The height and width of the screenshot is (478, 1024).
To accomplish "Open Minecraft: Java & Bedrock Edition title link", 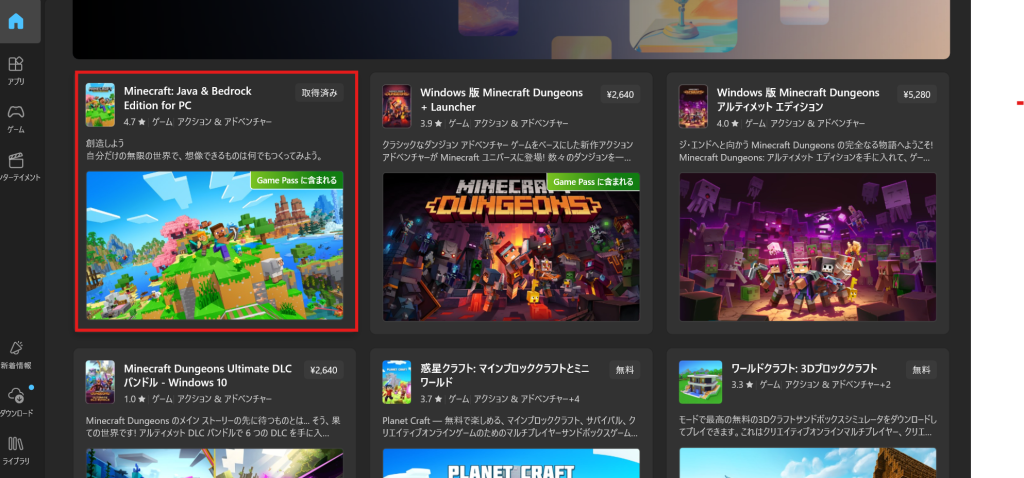I will 187,98.
